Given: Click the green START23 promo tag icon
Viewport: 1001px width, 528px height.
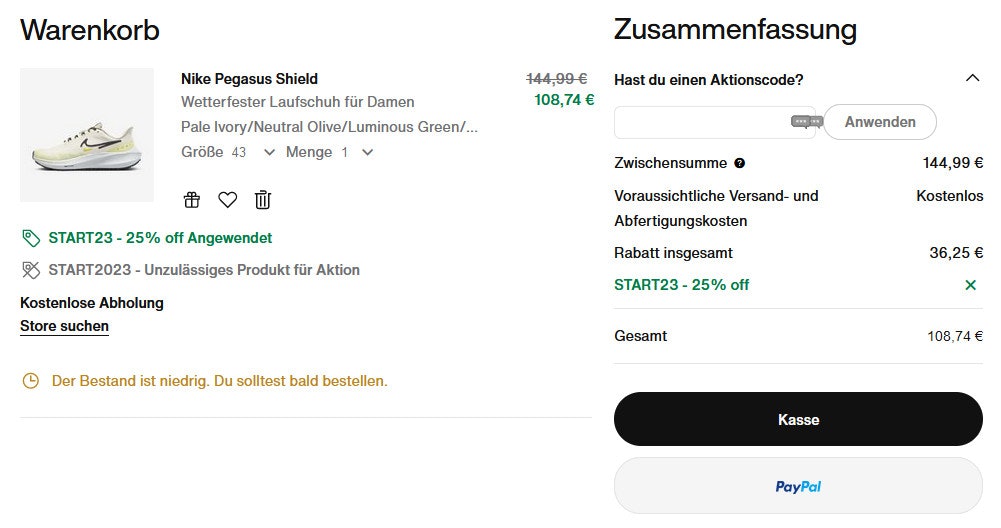Looking at the screenshot, I should (x=31, y=238).
